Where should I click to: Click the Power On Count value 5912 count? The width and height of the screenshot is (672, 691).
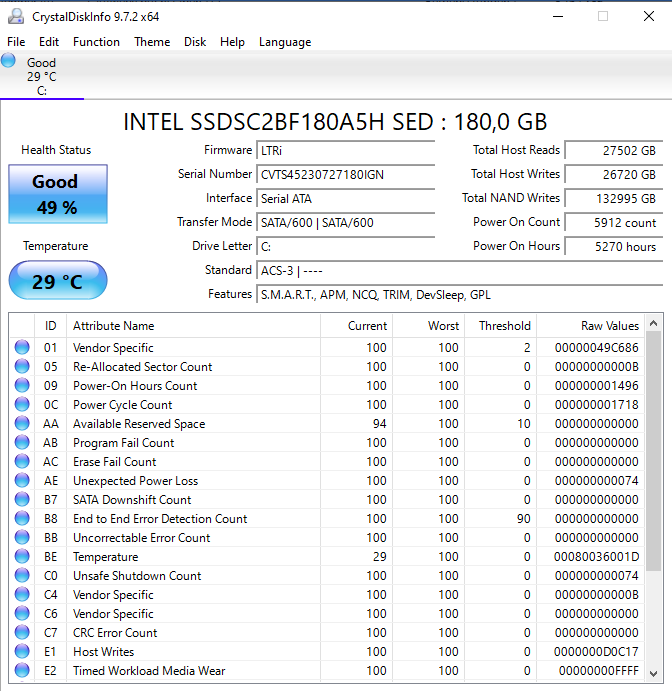(x=613, y=223)
